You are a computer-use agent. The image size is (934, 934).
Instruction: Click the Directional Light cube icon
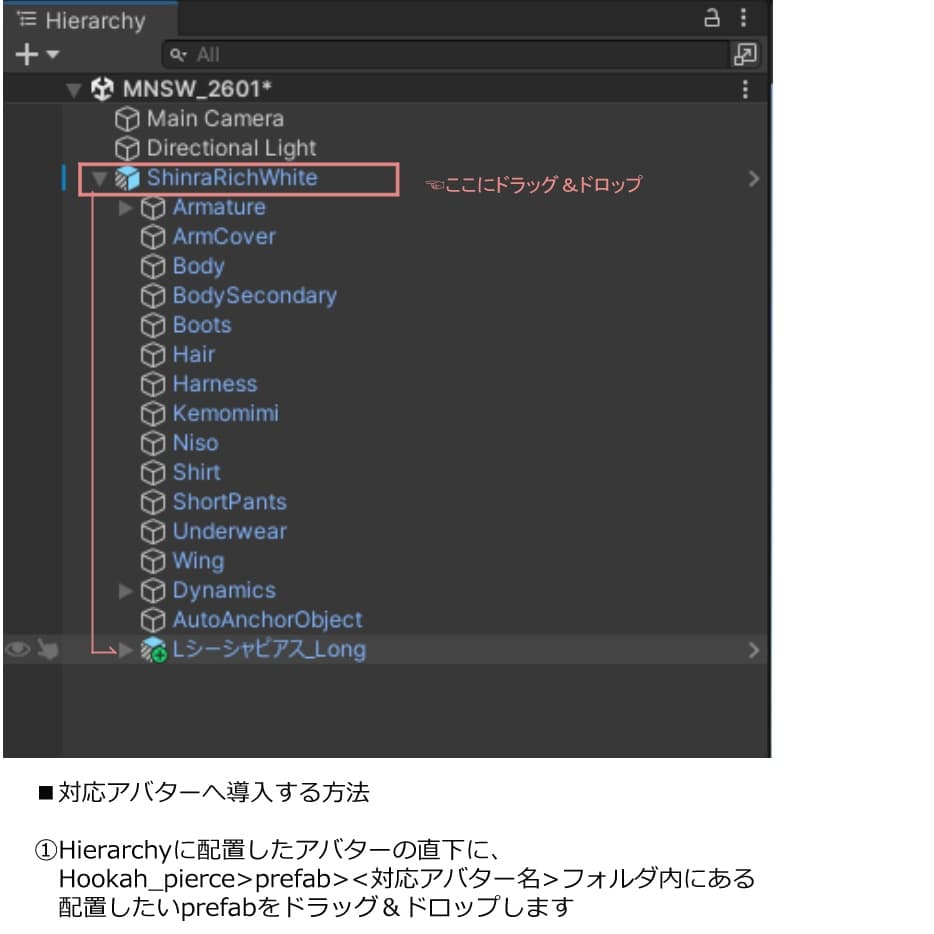[128, 148]
